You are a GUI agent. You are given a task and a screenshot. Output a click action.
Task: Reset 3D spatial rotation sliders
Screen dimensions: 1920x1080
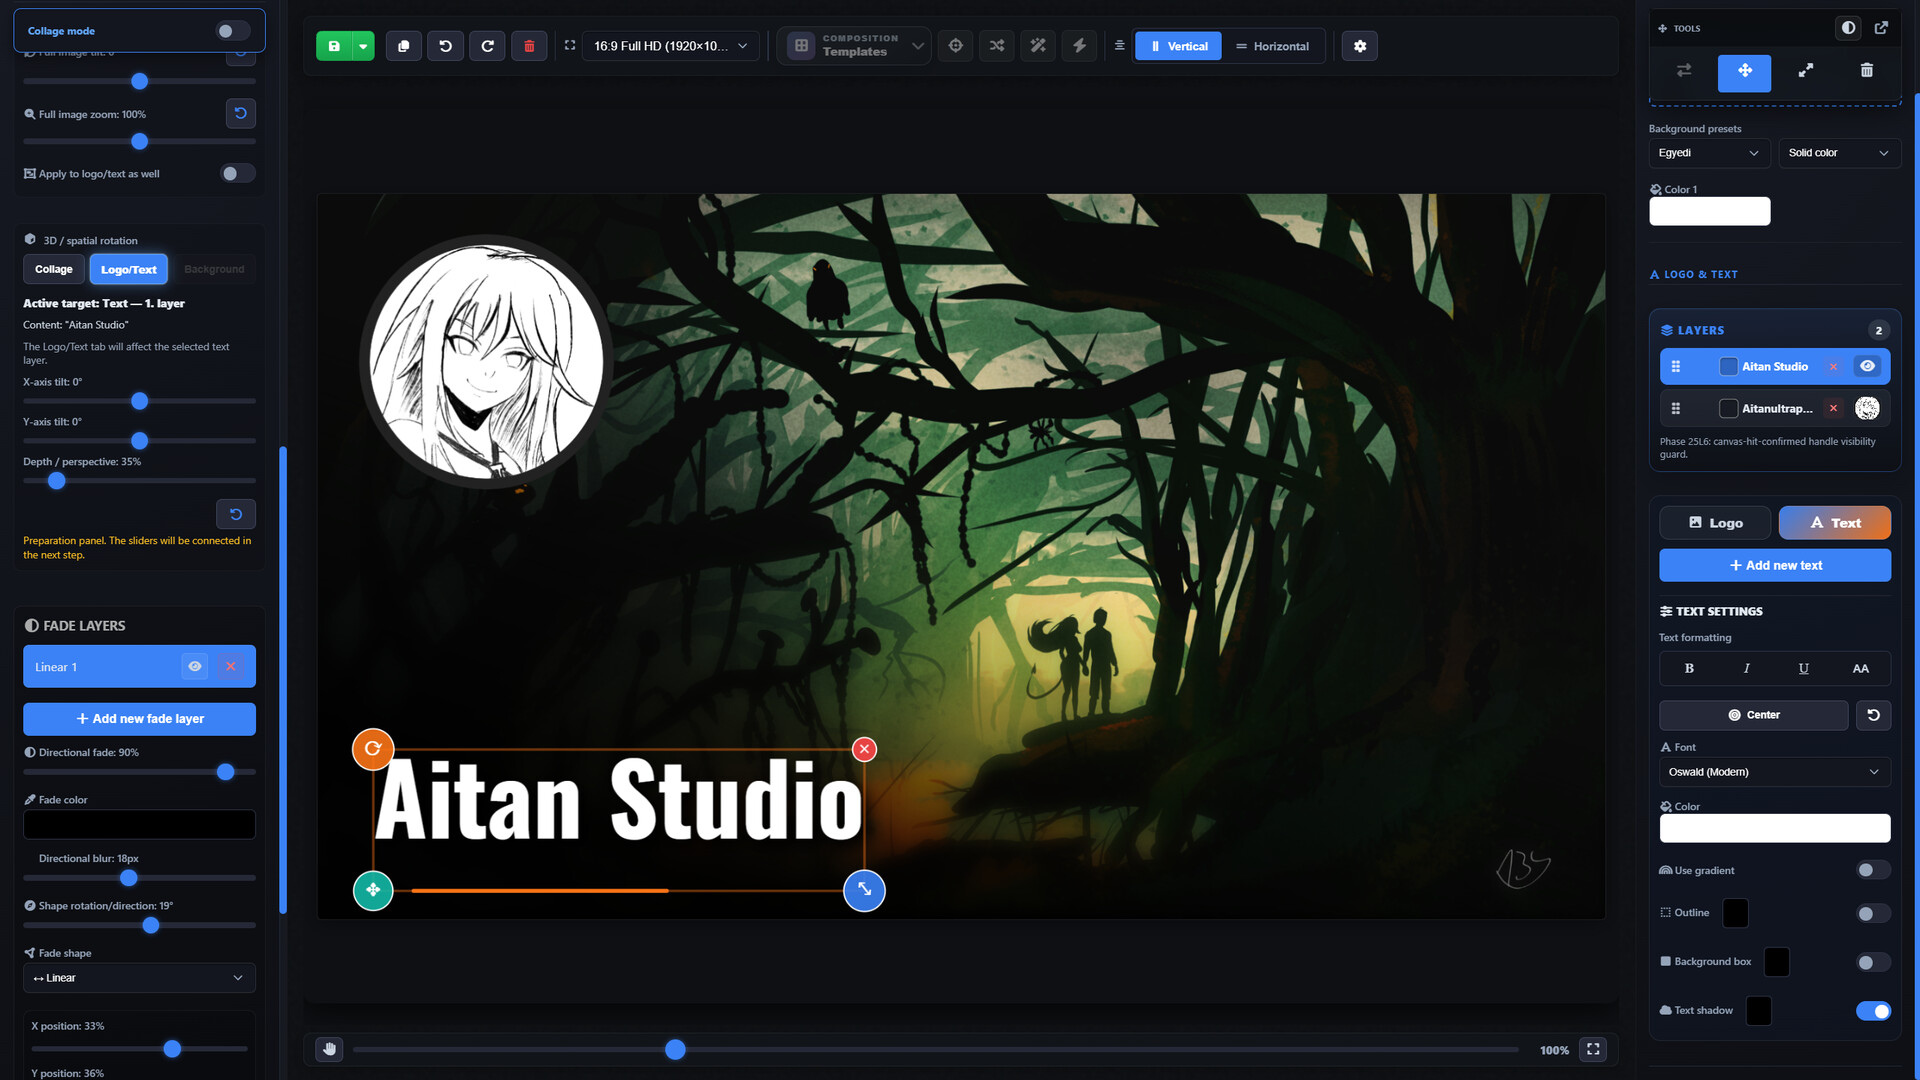point(236,514)
